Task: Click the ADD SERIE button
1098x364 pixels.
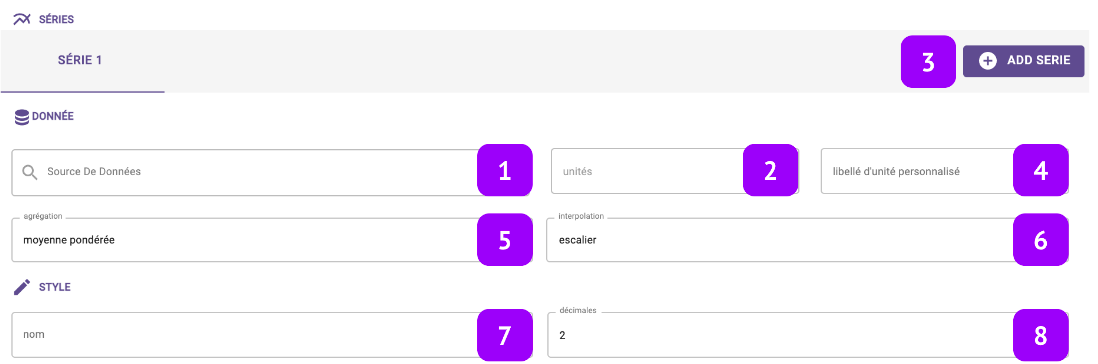Action: click(1023, 61)
